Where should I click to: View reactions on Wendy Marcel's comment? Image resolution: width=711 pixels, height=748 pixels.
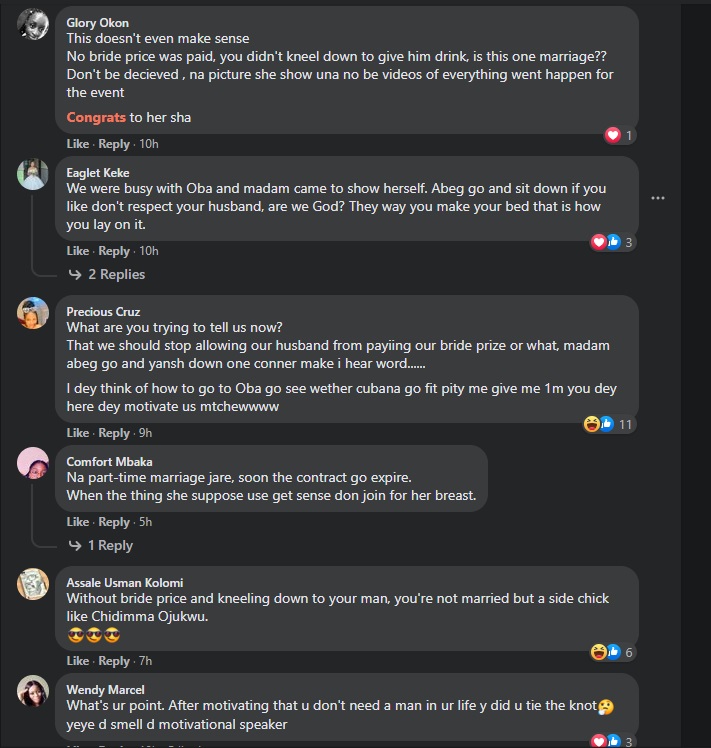612,741
